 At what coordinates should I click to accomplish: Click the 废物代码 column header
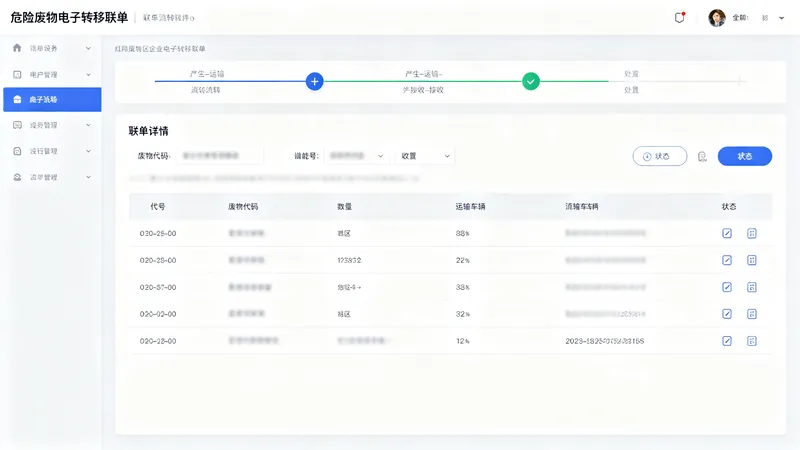click(243, 207)
